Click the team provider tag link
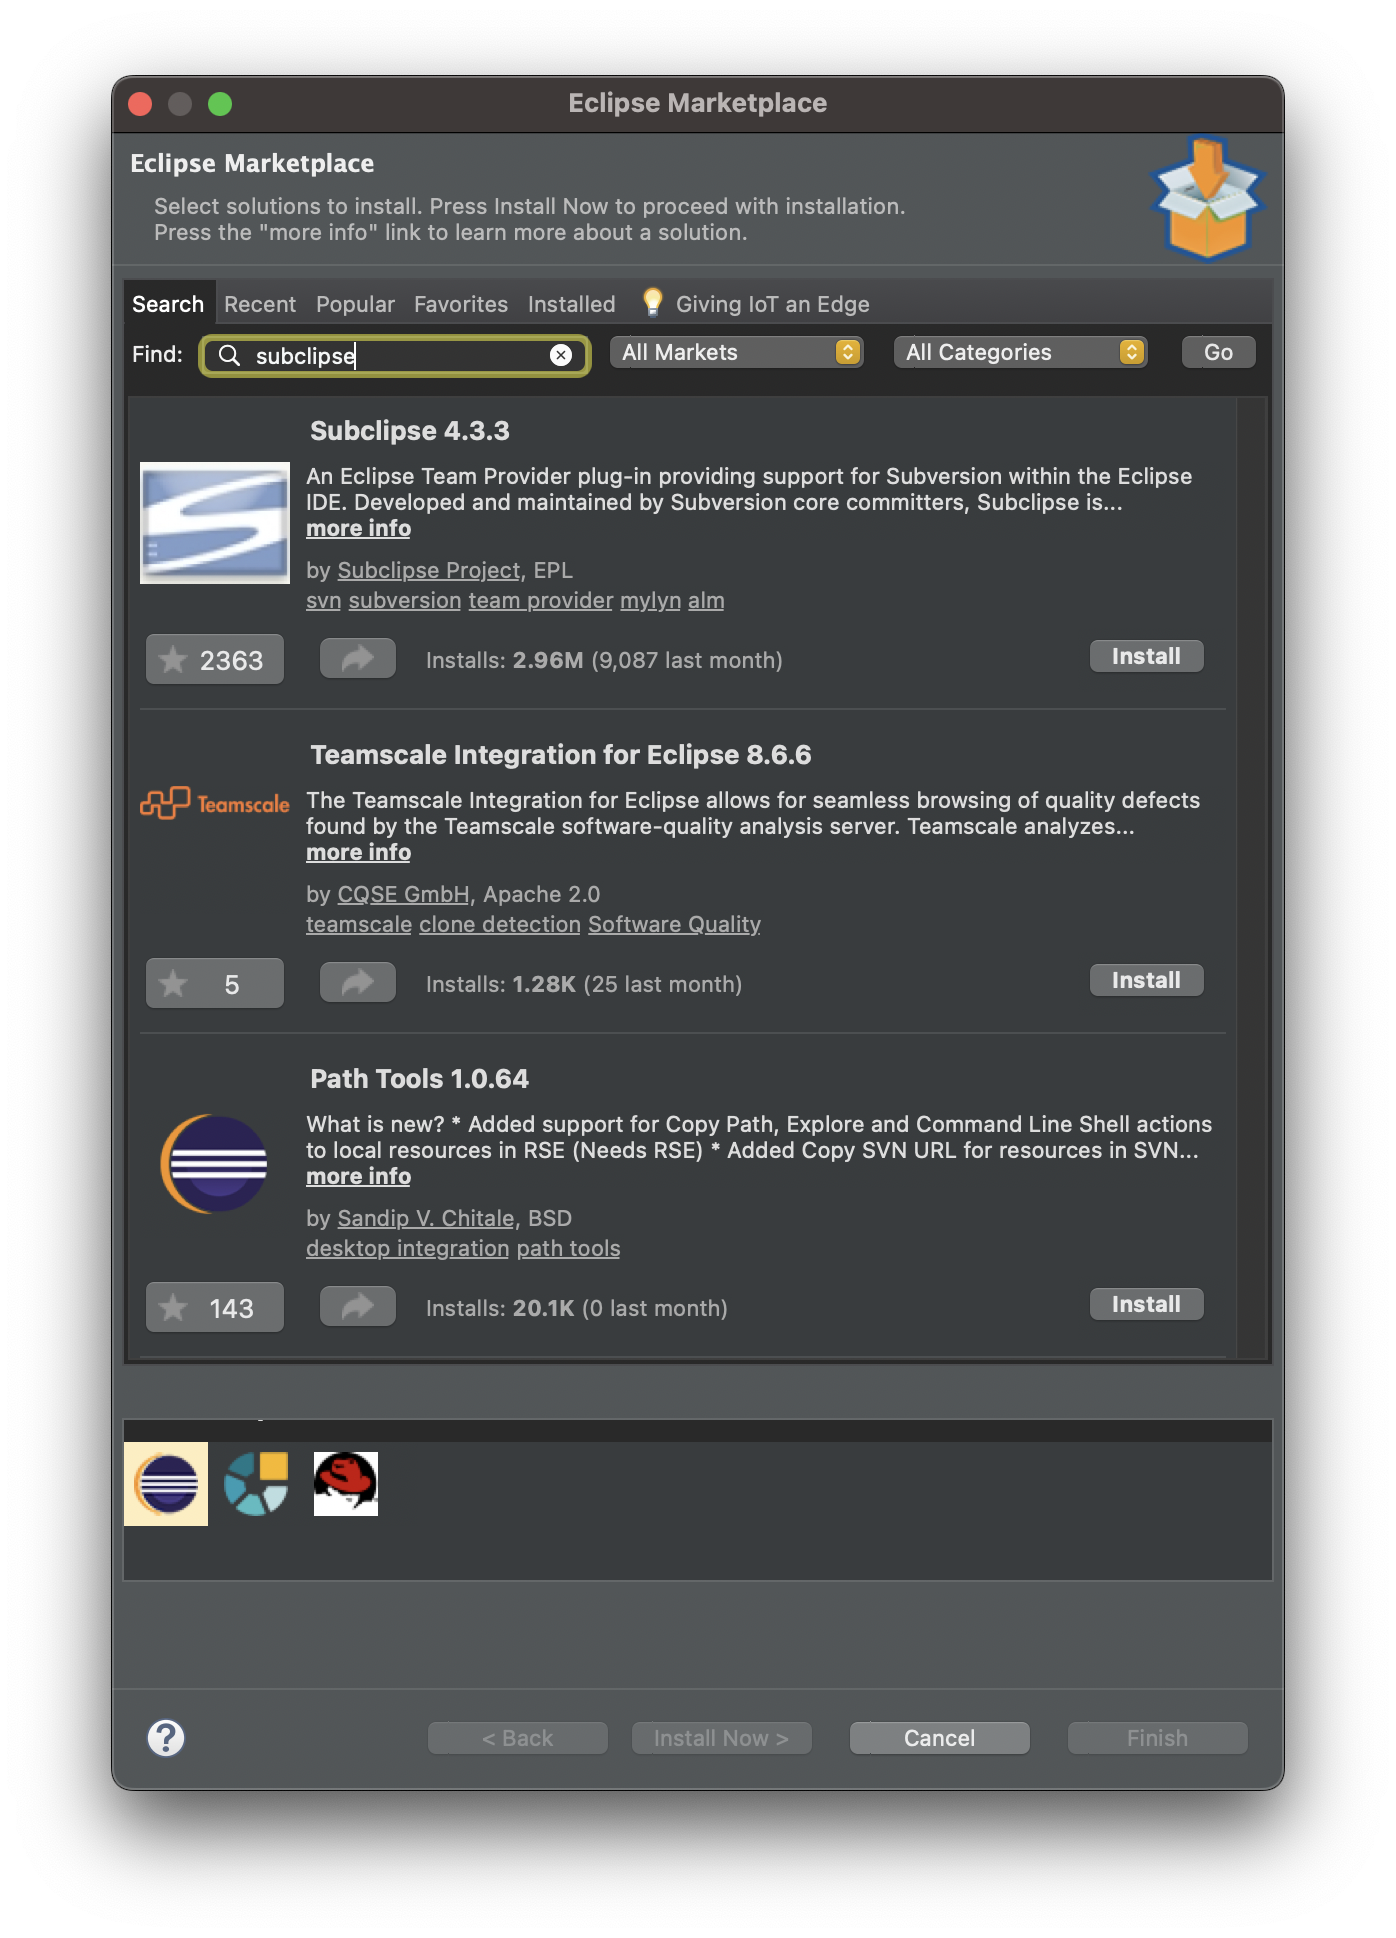This screenshot has height=1938, width=1396. pyautogui.click(x=540, y=600)
